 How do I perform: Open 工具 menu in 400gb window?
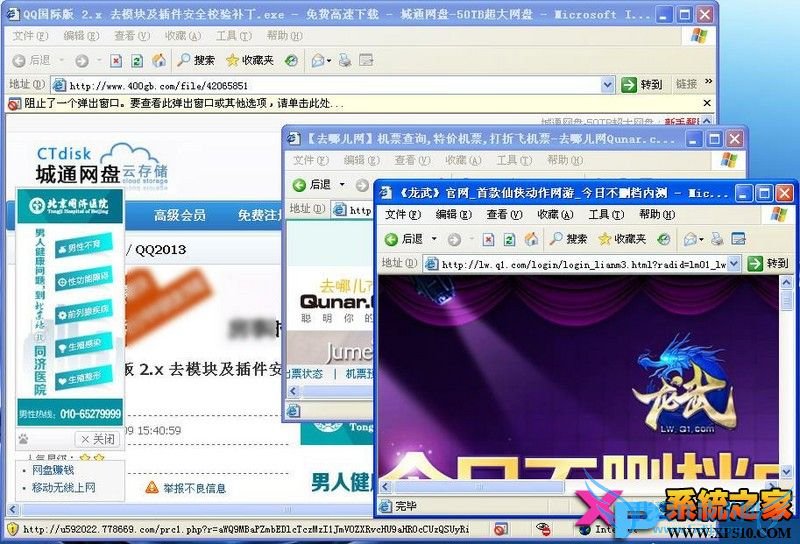(234, 36)
